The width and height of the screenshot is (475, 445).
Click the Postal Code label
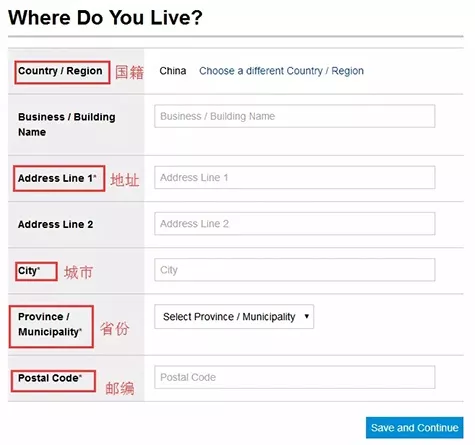[x=50, y=378]
